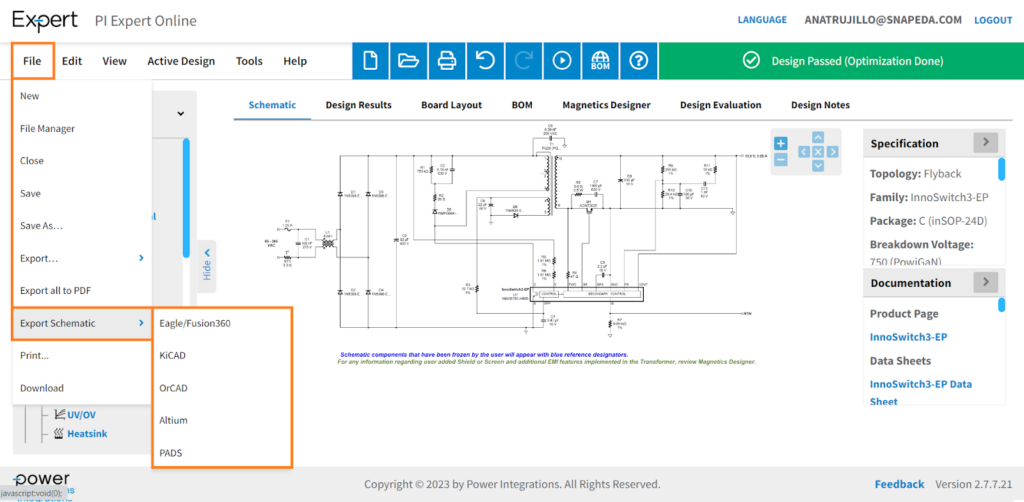Click the Undo toolbar icon

(x=485, y=61)
